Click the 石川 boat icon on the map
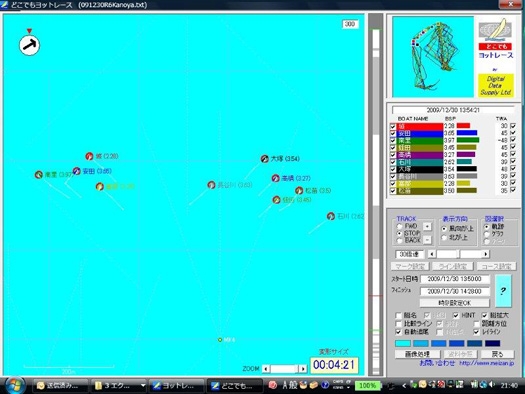This screenshot has height=394, width=525. 331,216
